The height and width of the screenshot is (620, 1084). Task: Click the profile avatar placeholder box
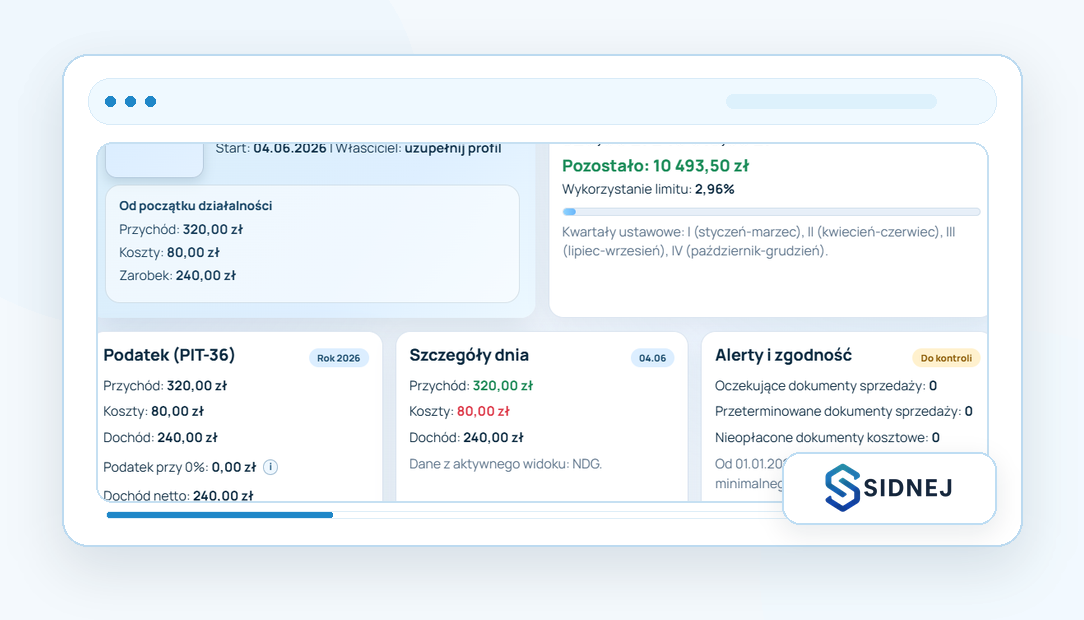[x=154, y=160]
